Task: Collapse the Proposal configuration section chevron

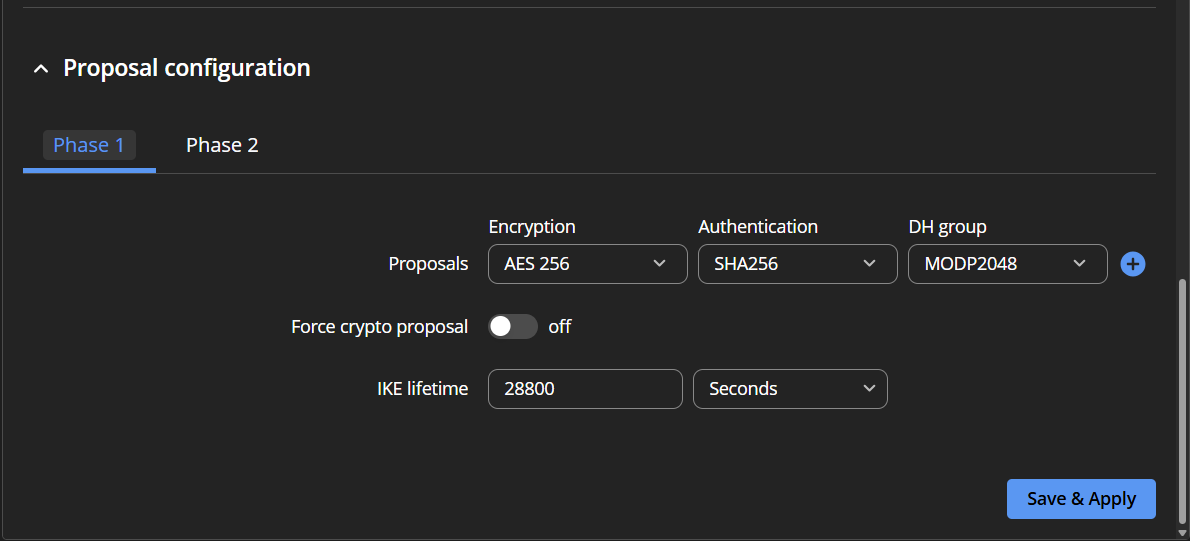Action: click(41, 68)
